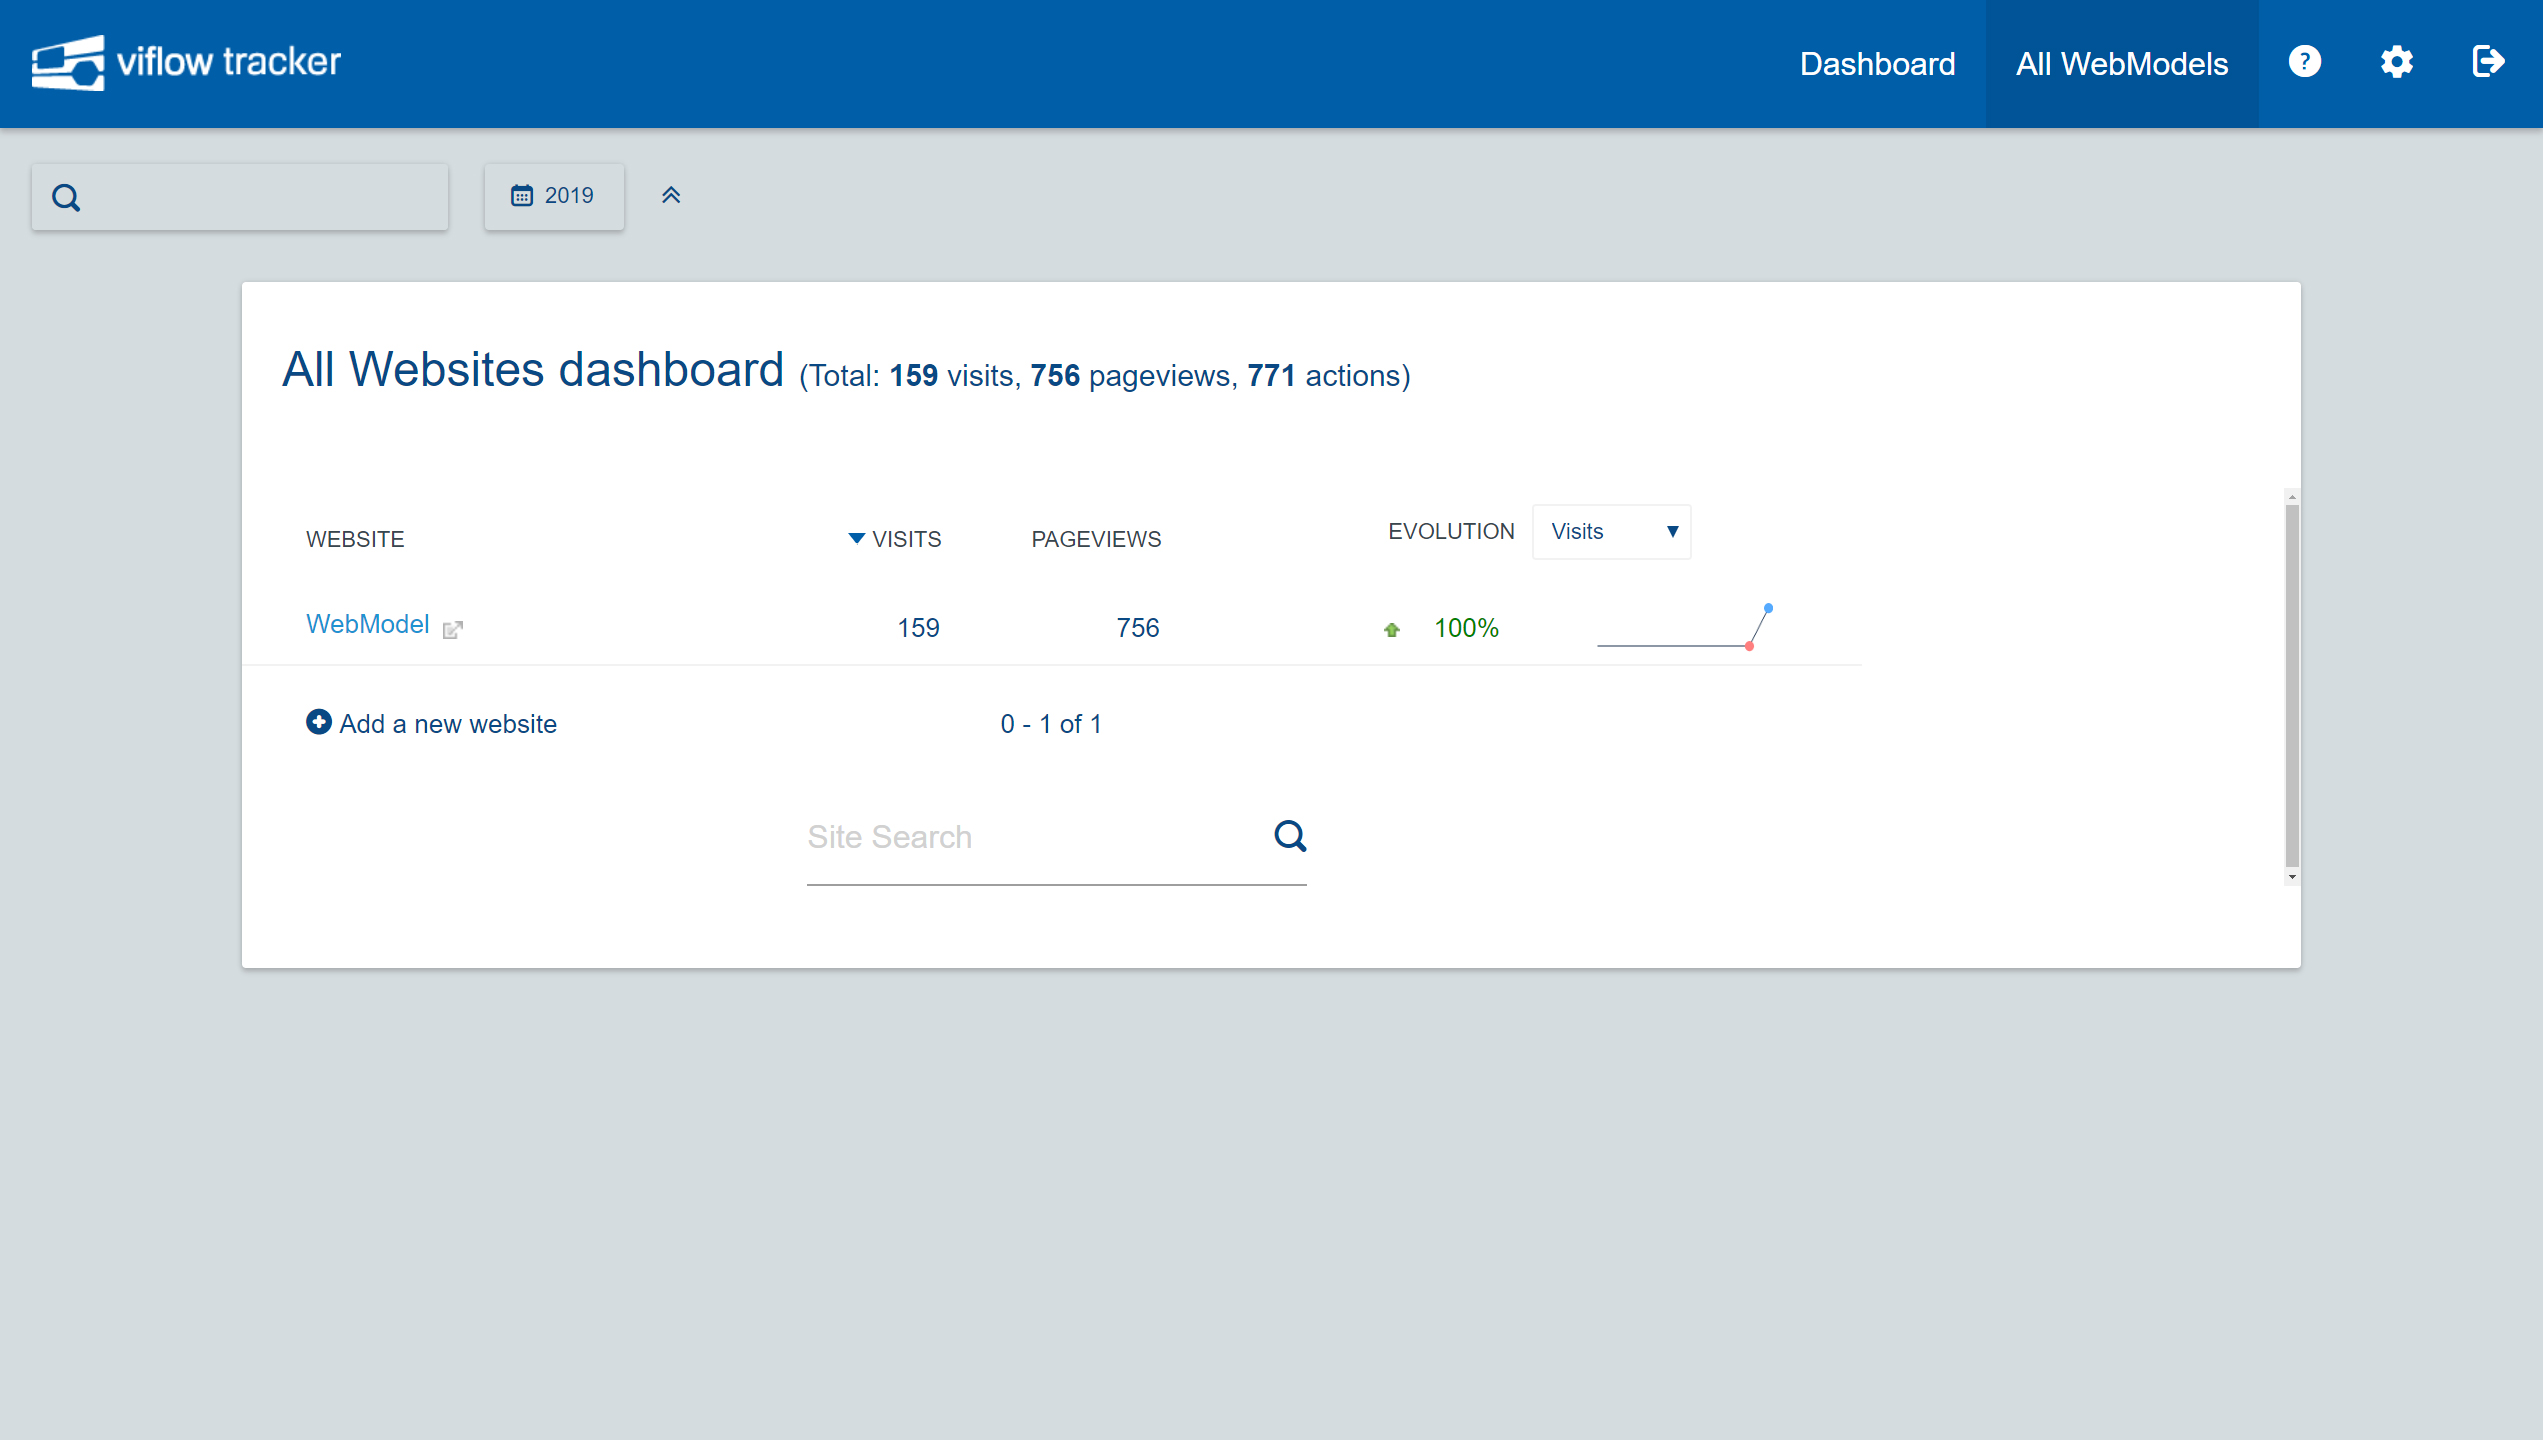Collapse the top bar with the double chevron
The width and height of the screenshot is (2543, 1440).
click(671, 195)
